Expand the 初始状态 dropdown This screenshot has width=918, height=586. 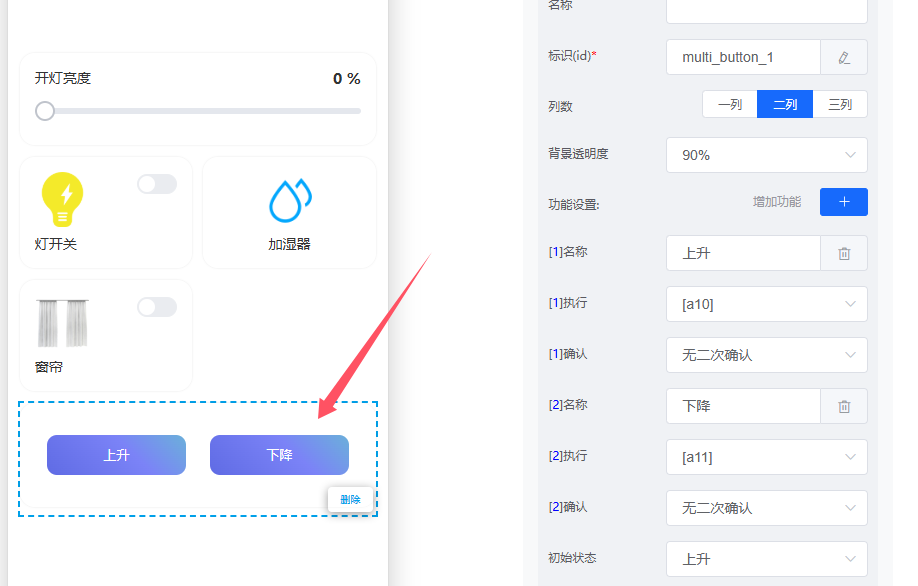(766, 559)
